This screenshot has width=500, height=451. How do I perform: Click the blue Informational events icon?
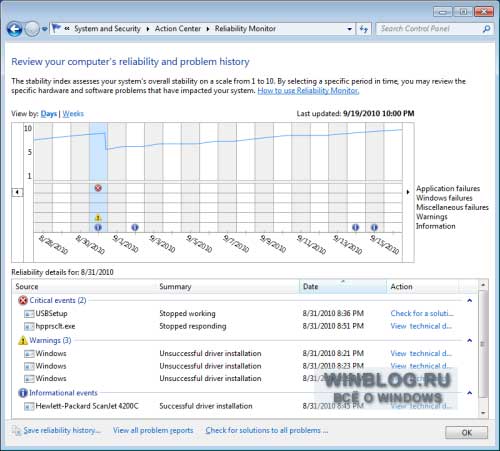[x=23, y=393]
